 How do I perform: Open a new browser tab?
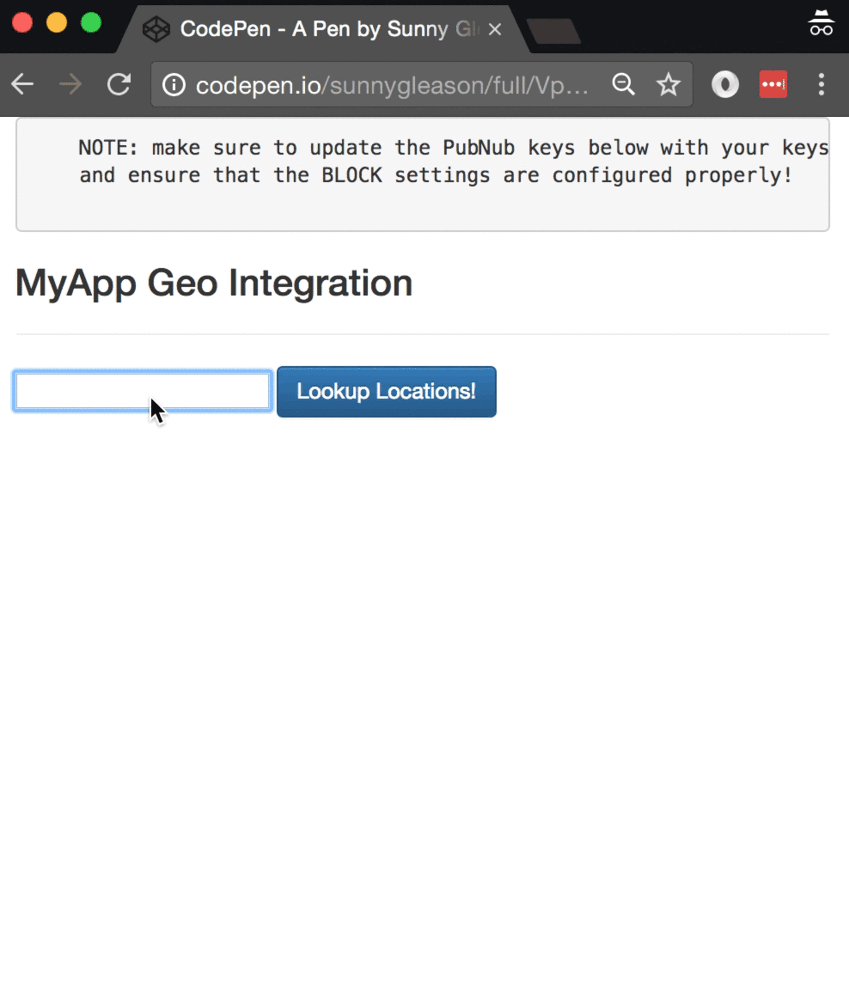[553, 31]
